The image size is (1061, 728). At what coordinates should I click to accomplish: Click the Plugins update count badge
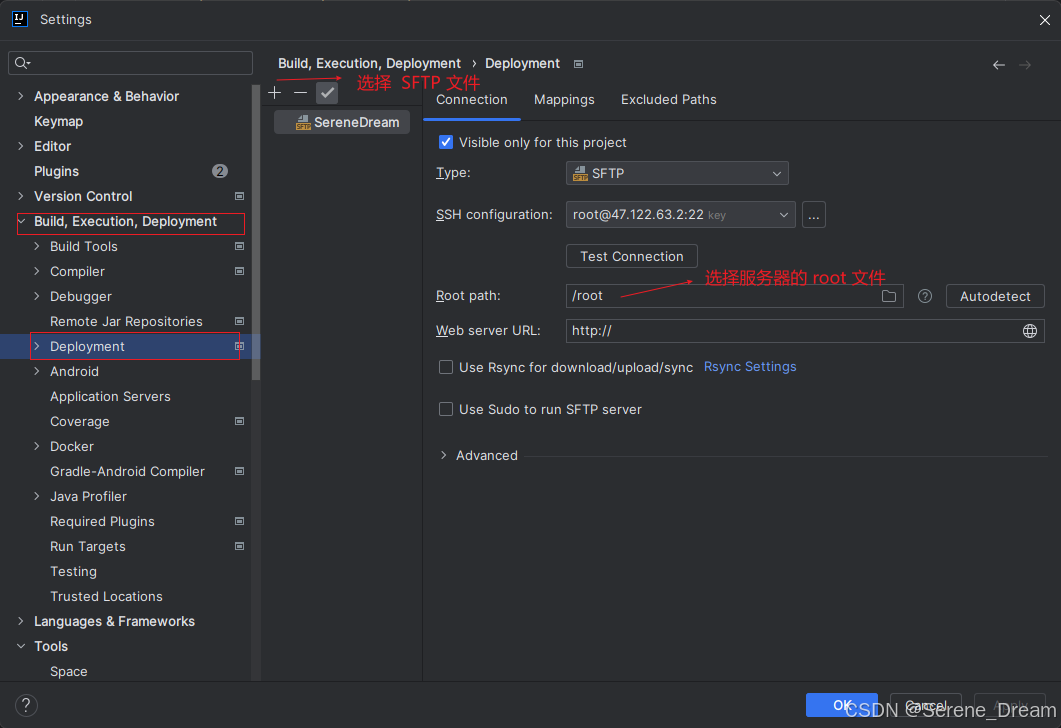tap(219, 171)
